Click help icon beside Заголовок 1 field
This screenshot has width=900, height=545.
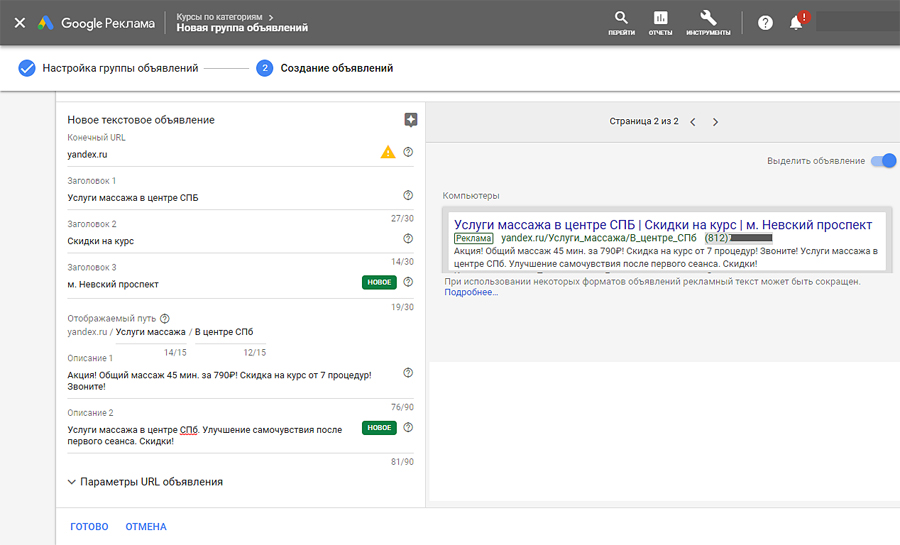coord(408,196)
